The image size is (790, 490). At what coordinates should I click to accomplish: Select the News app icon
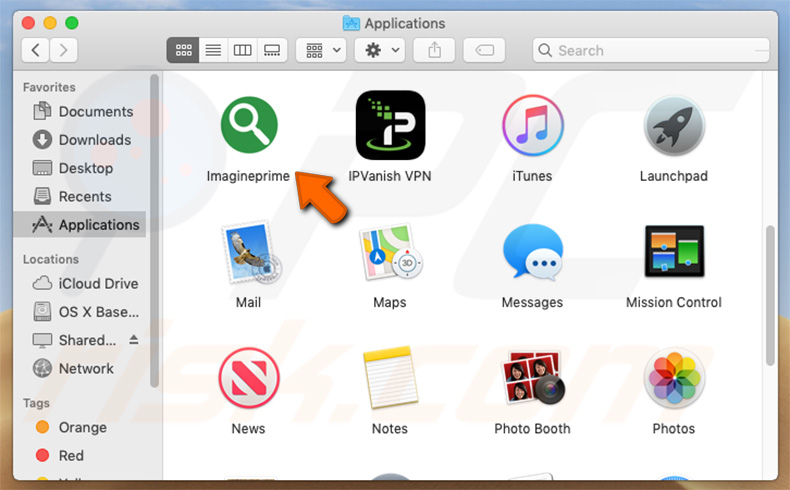coord(249,378)
